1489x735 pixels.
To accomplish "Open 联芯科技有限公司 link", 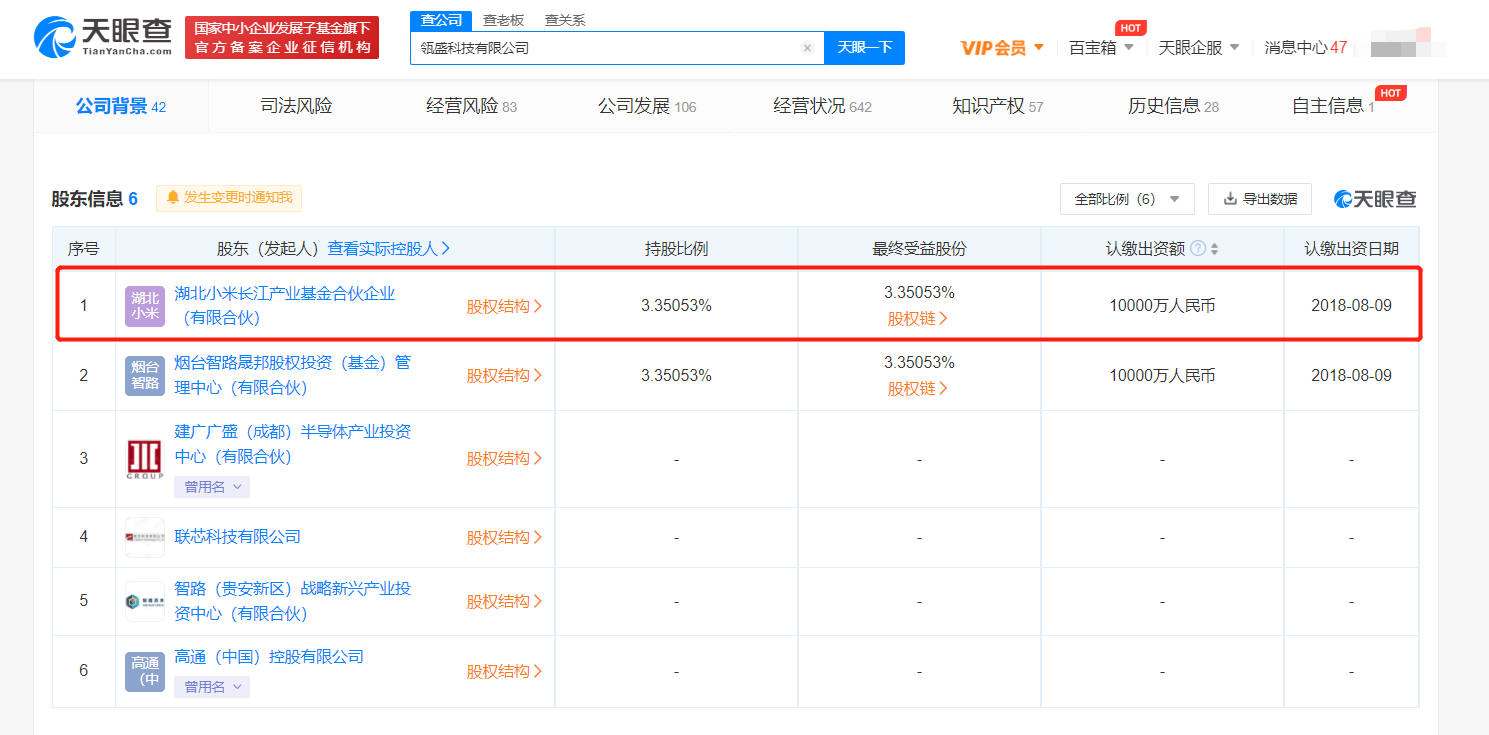I will (x=238, y=536).
